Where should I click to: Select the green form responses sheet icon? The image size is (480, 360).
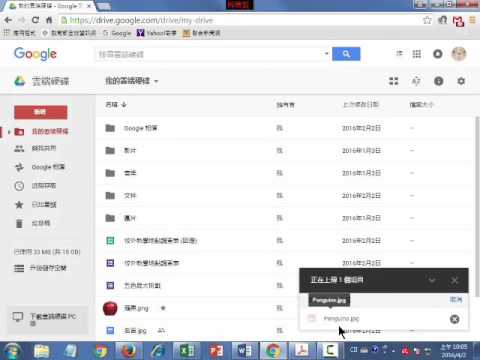point(110,240)
